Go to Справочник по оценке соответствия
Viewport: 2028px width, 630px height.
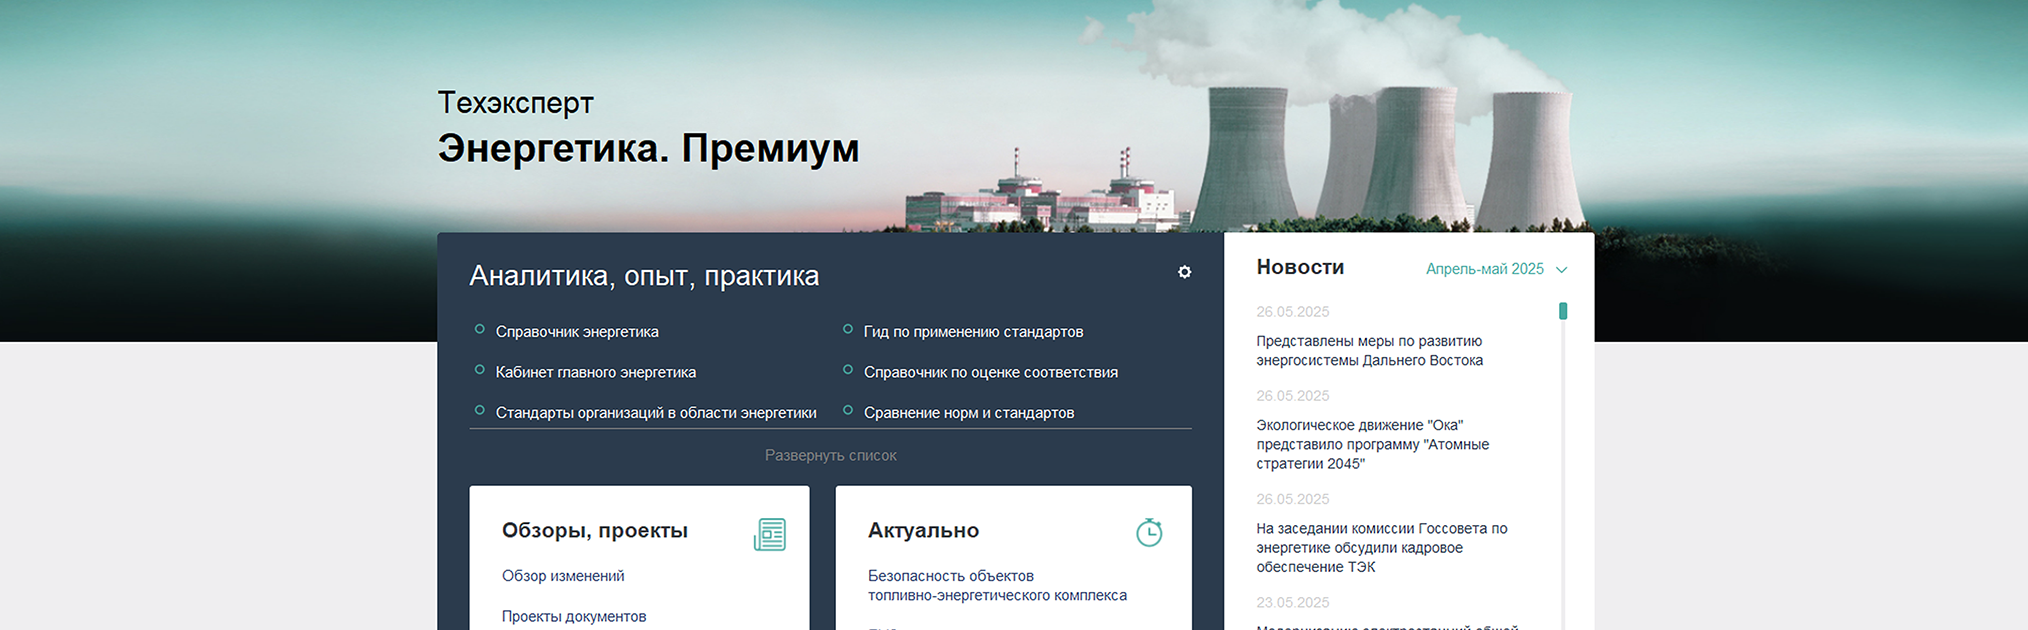990,372
